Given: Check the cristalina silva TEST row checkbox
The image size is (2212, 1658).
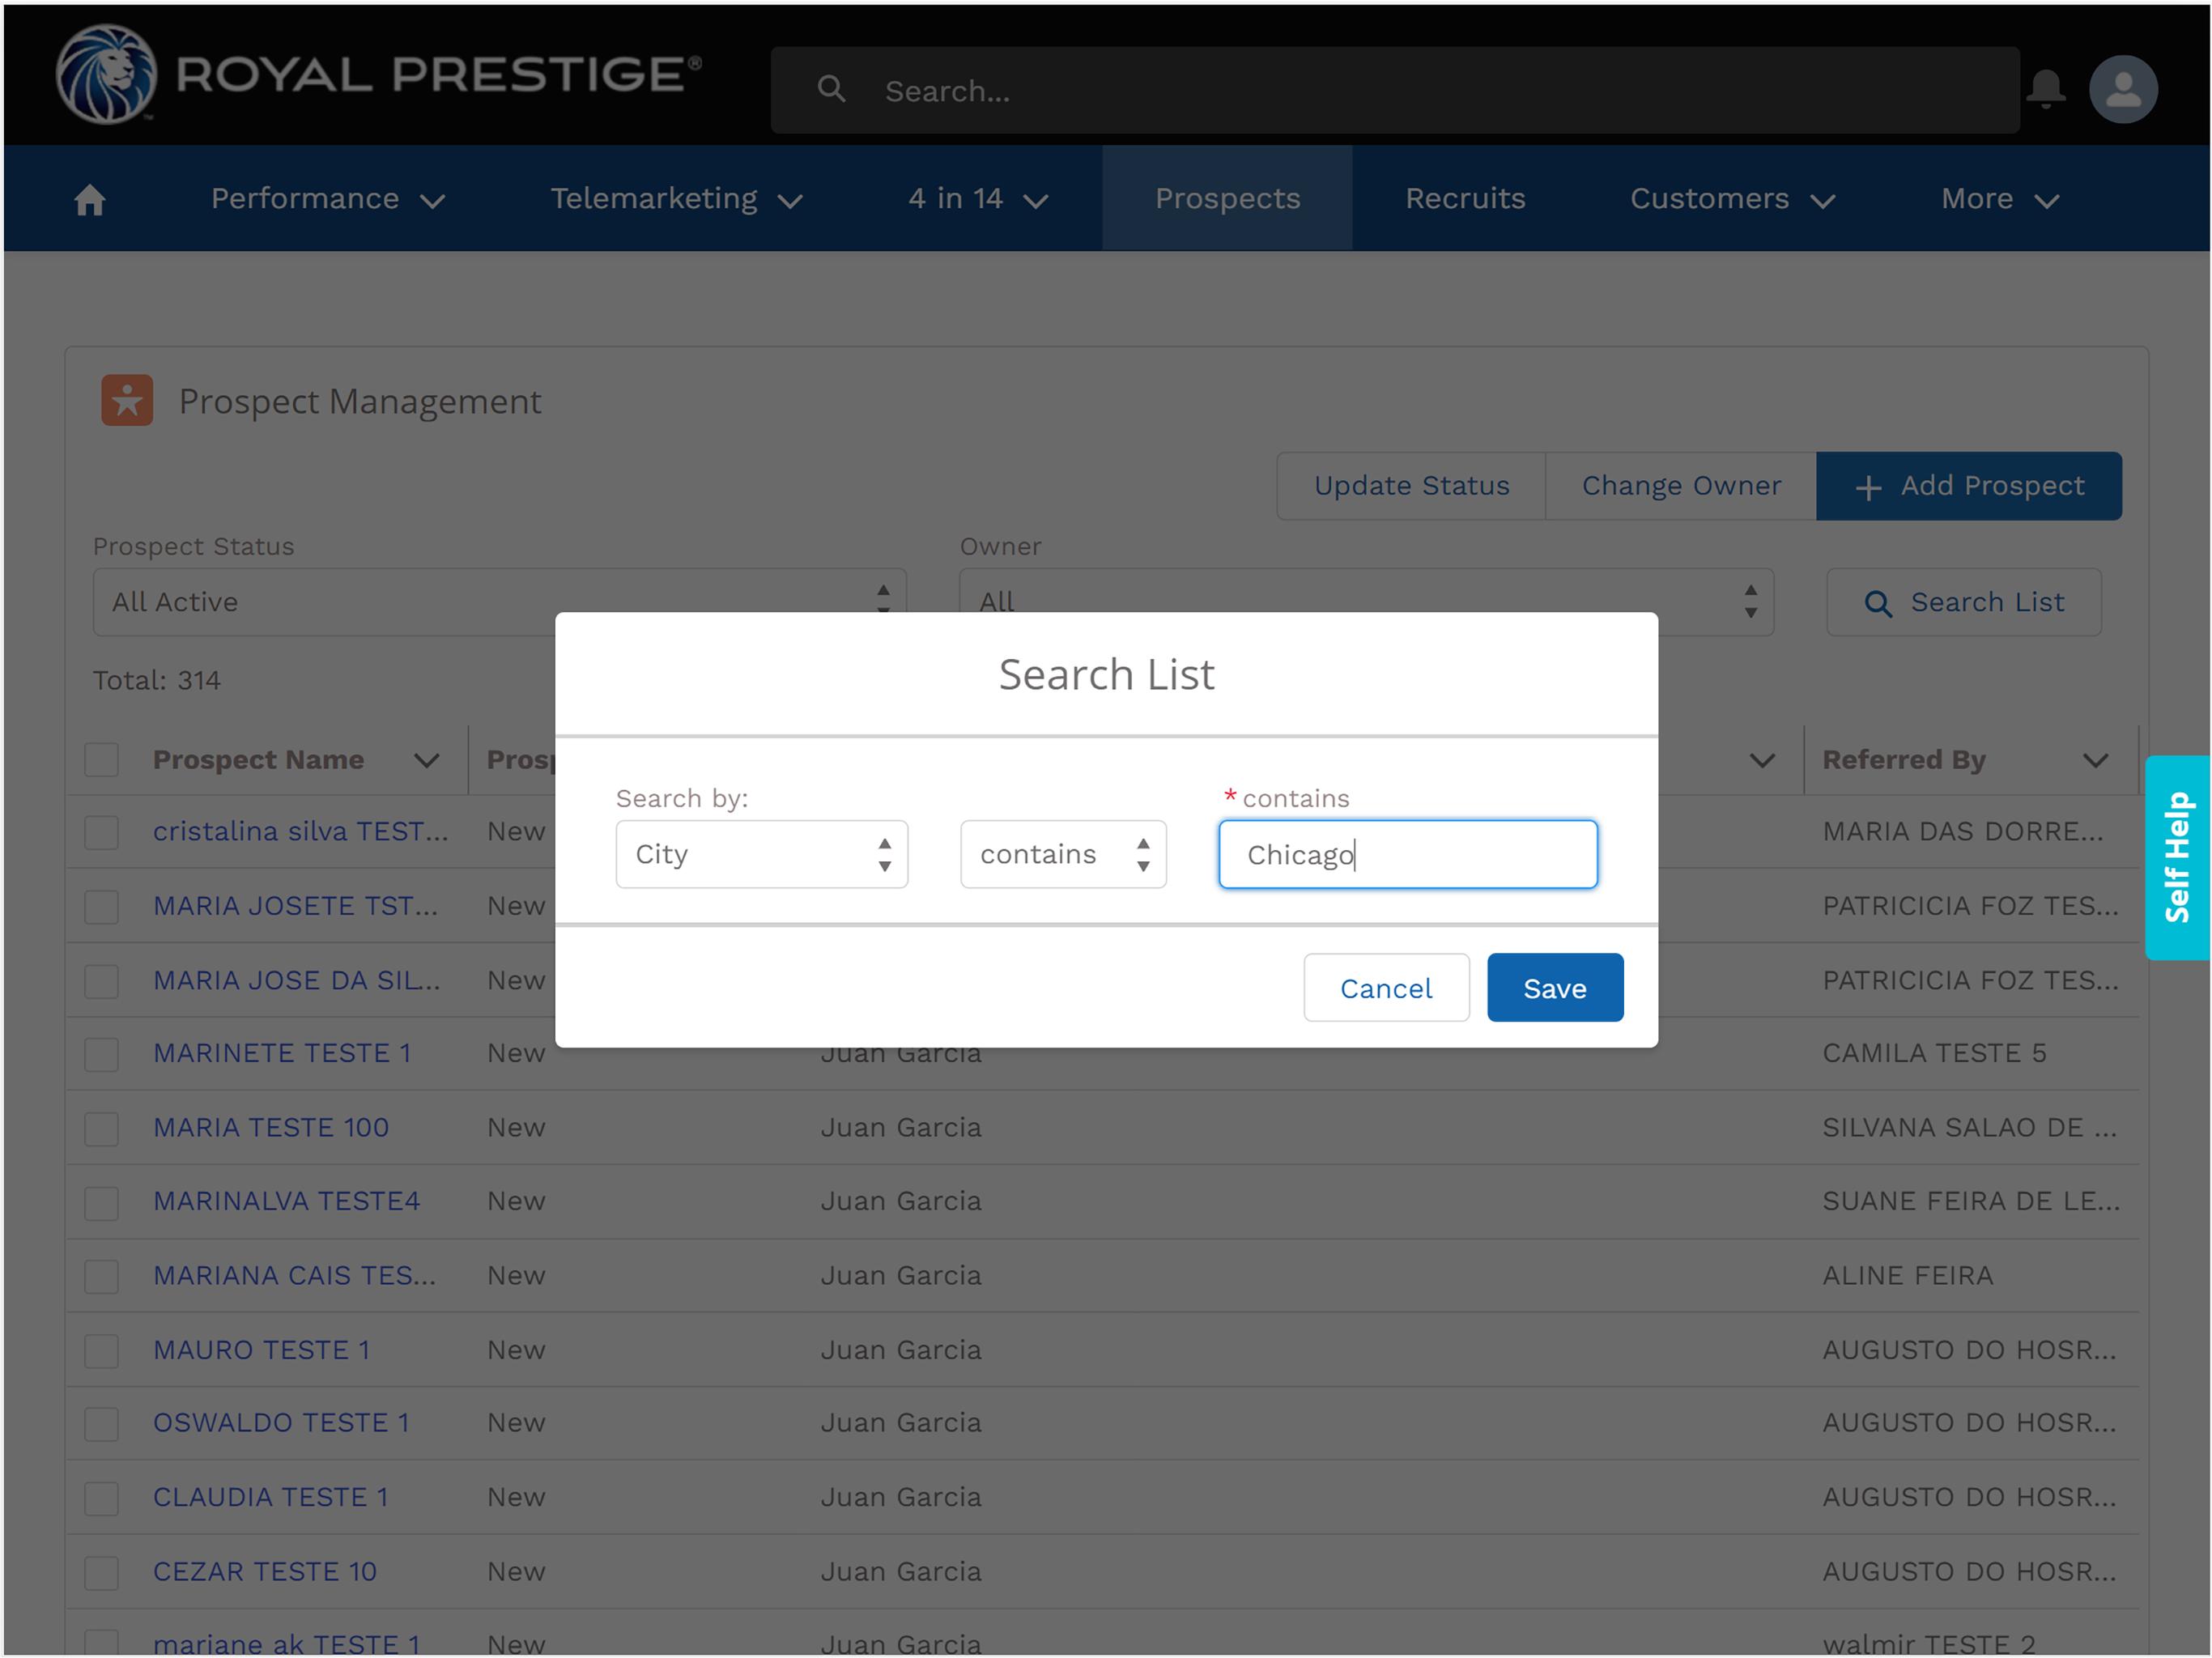Looking at the screenshot, I should coord(102,832).
